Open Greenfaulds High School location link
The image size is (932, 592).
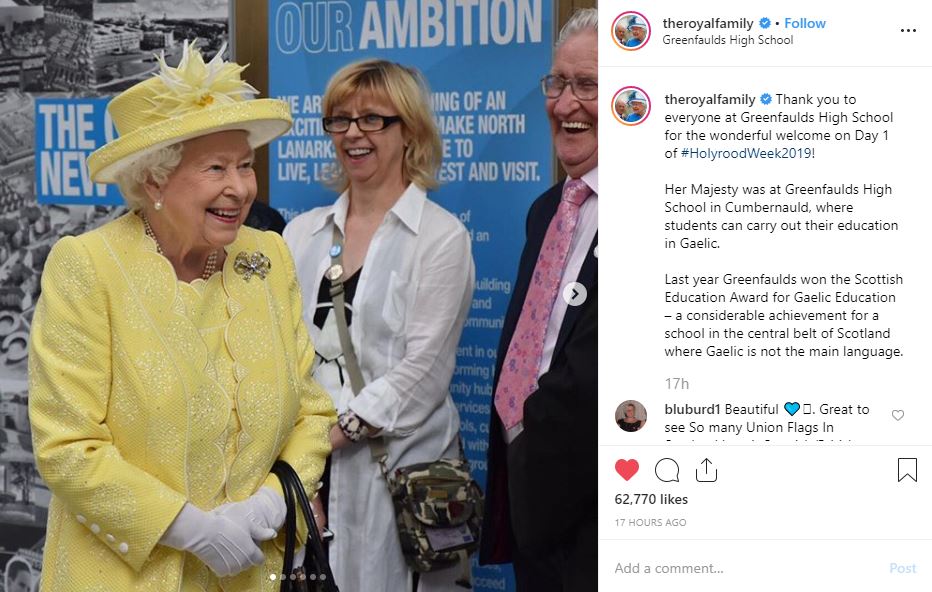pos(728,40)
